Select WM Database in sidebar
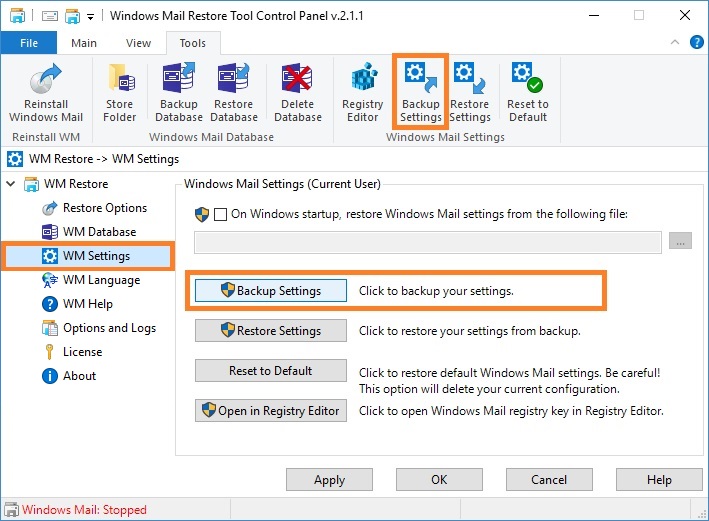 (89, 232)
